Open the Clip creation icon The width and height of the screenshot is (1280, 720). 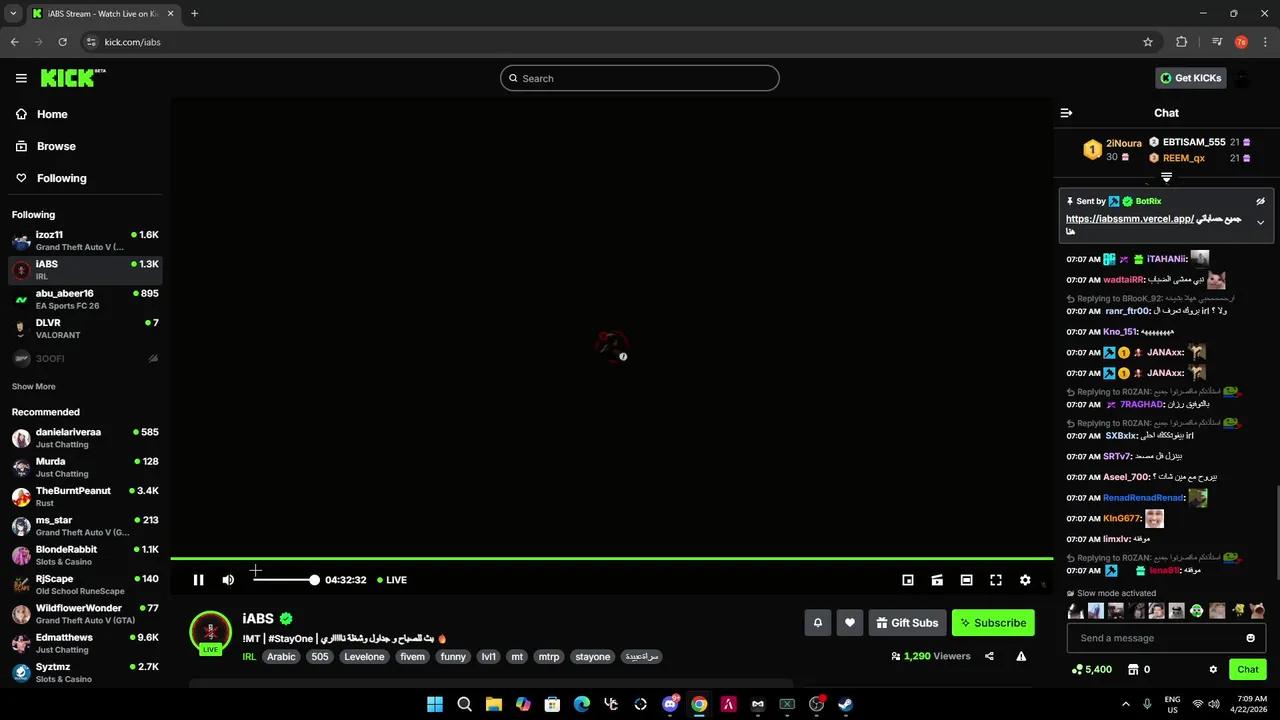937,580
